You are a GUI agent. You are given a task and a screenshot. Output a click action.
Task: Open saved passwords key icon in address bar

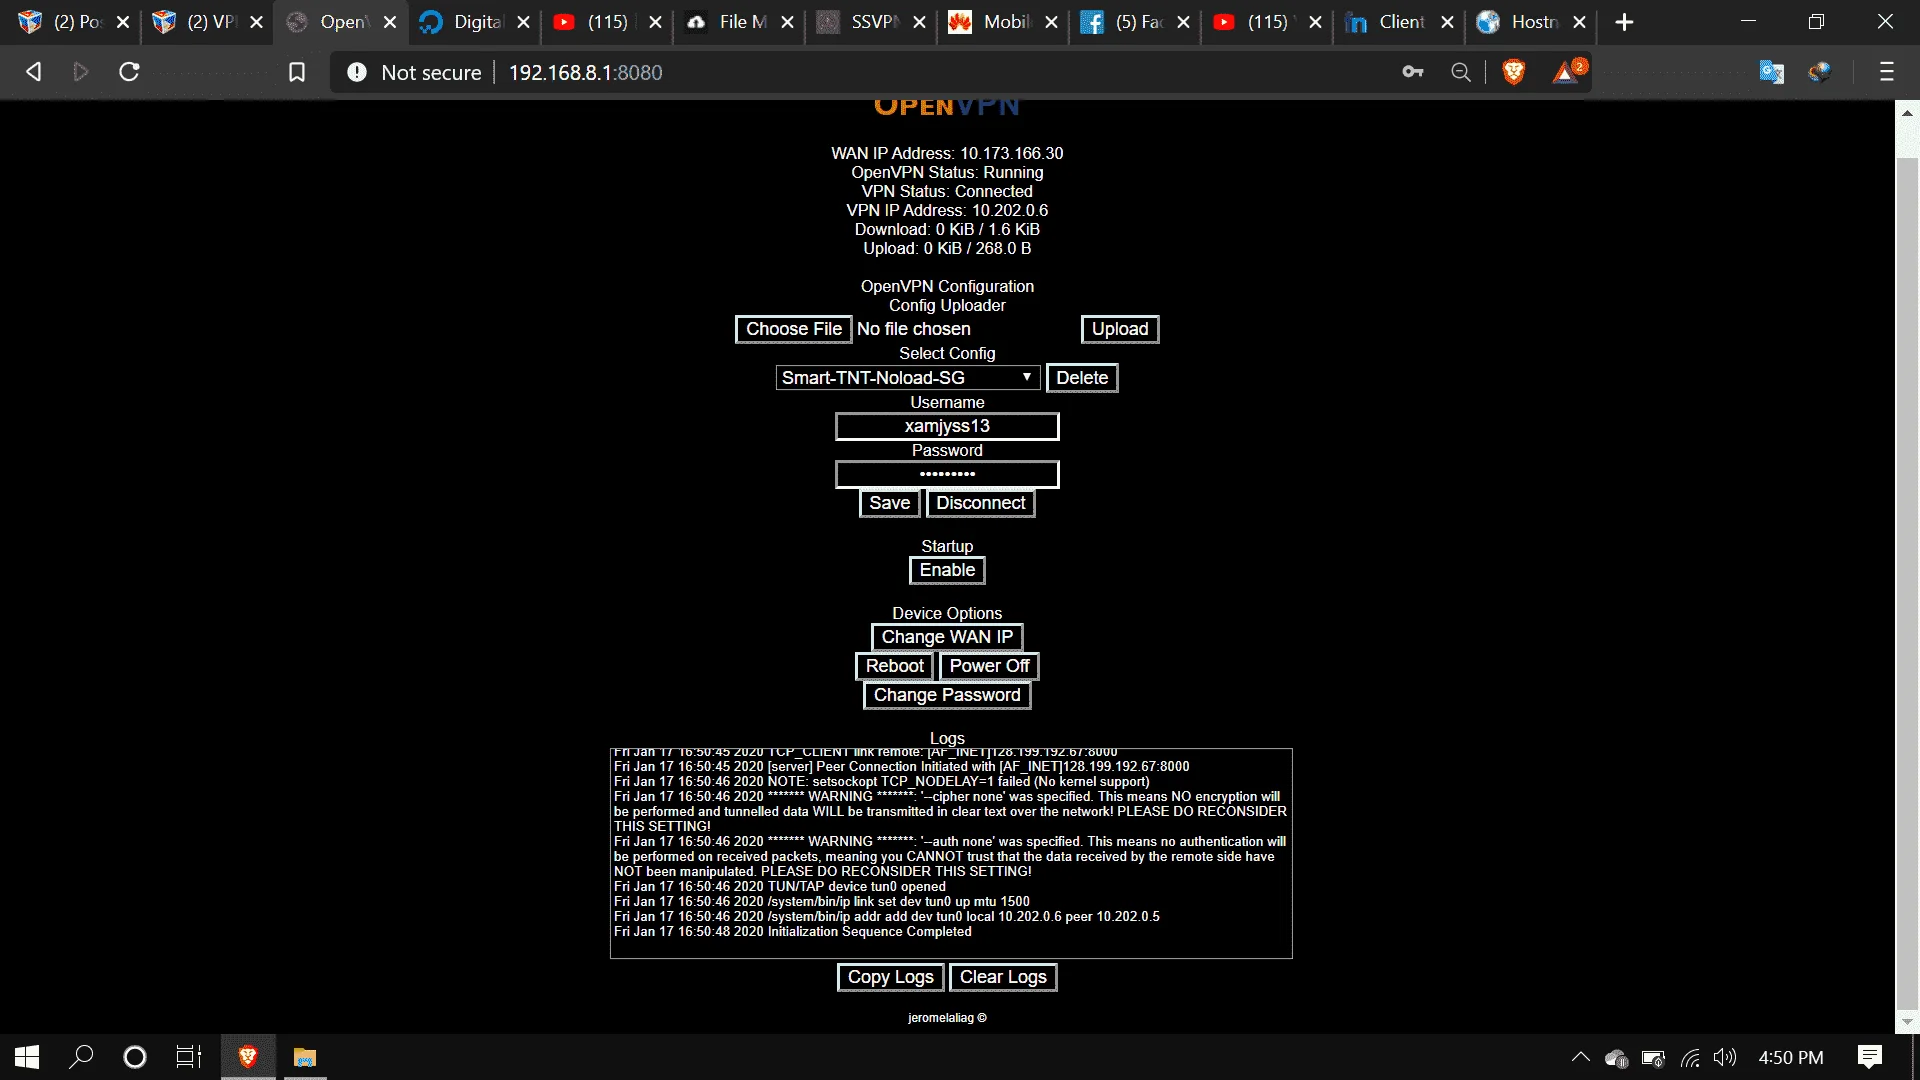[x=1413, y=72]
